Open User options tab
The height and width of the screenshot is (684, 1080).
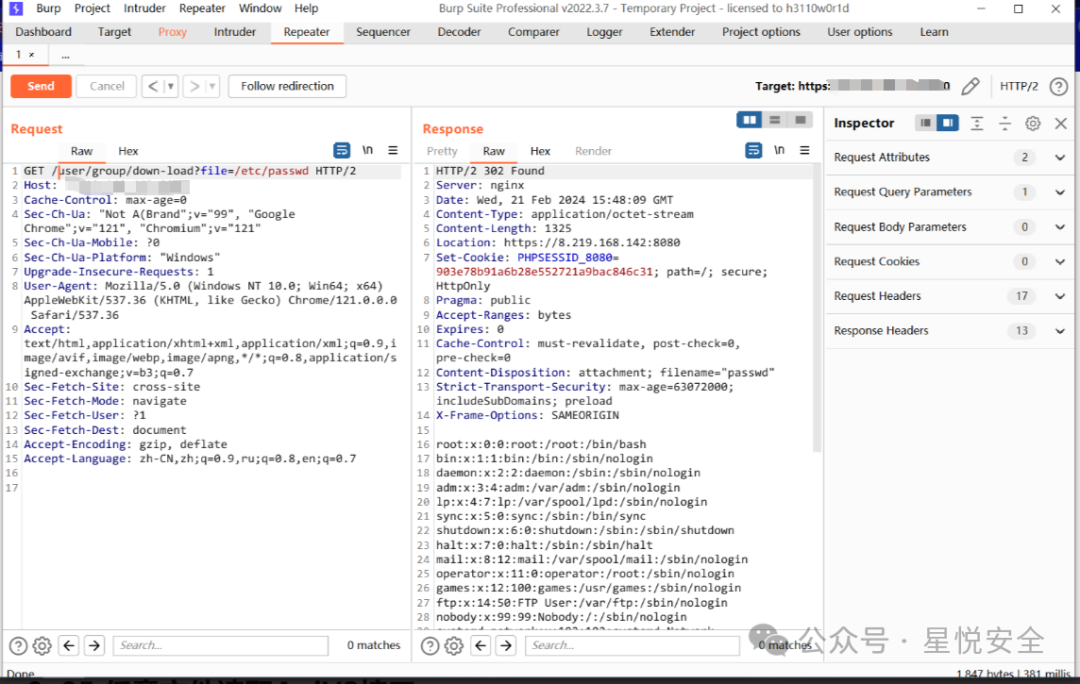[x=860, y=32]
